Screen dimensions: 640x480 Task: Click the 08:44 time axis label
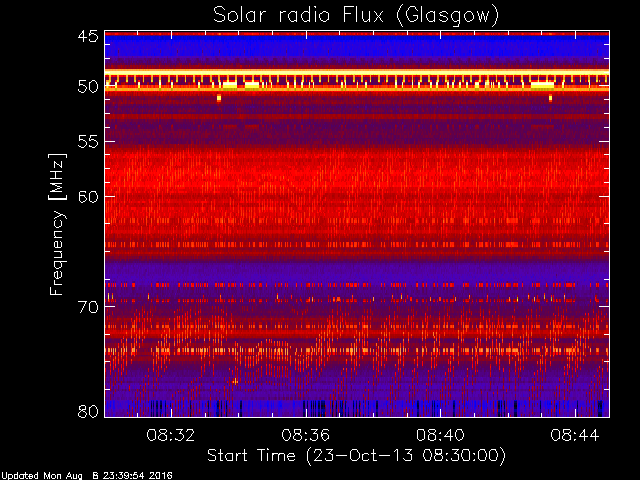575,435
